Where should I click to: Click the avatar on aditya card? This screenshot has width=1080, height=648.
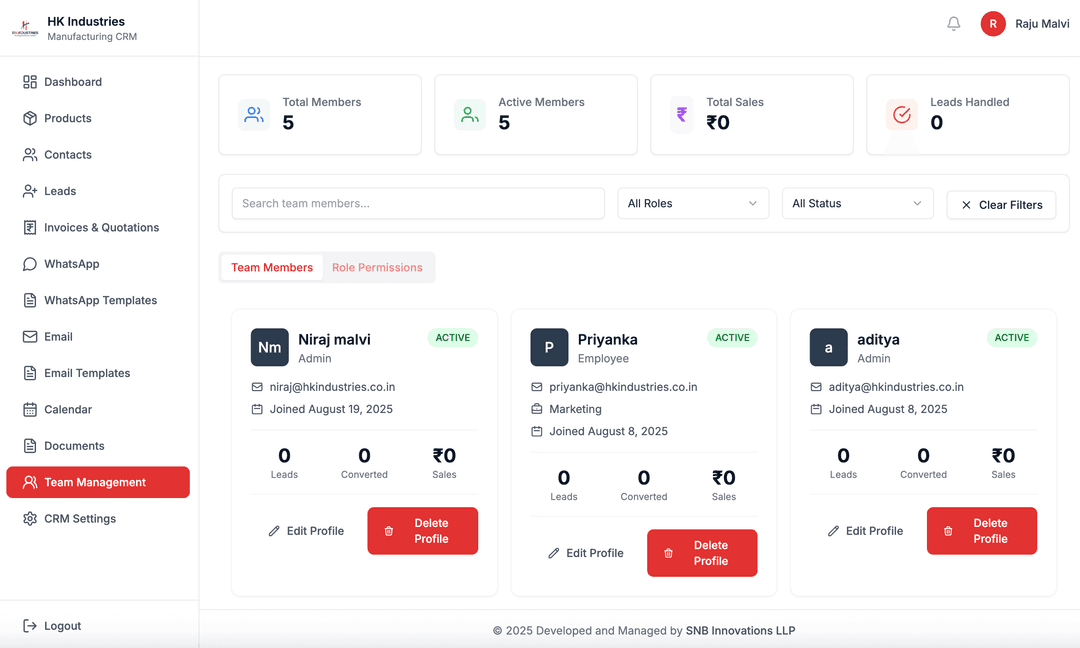coord(829,347)
